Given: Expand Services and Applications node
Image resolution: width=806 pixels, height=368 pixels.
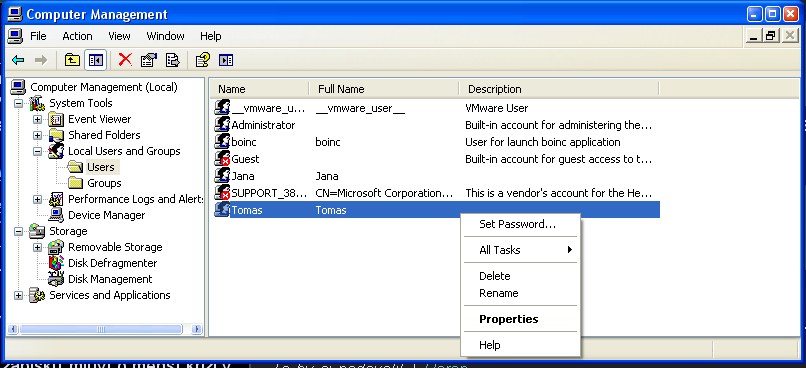Looking at the screenshot, I should (x=19, y=295).
